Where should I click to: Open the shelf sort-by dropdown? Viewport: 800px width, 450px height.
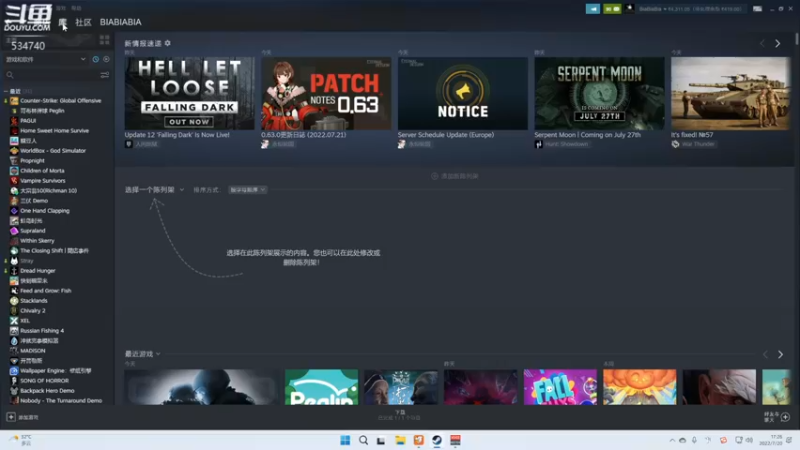[247, 190]
